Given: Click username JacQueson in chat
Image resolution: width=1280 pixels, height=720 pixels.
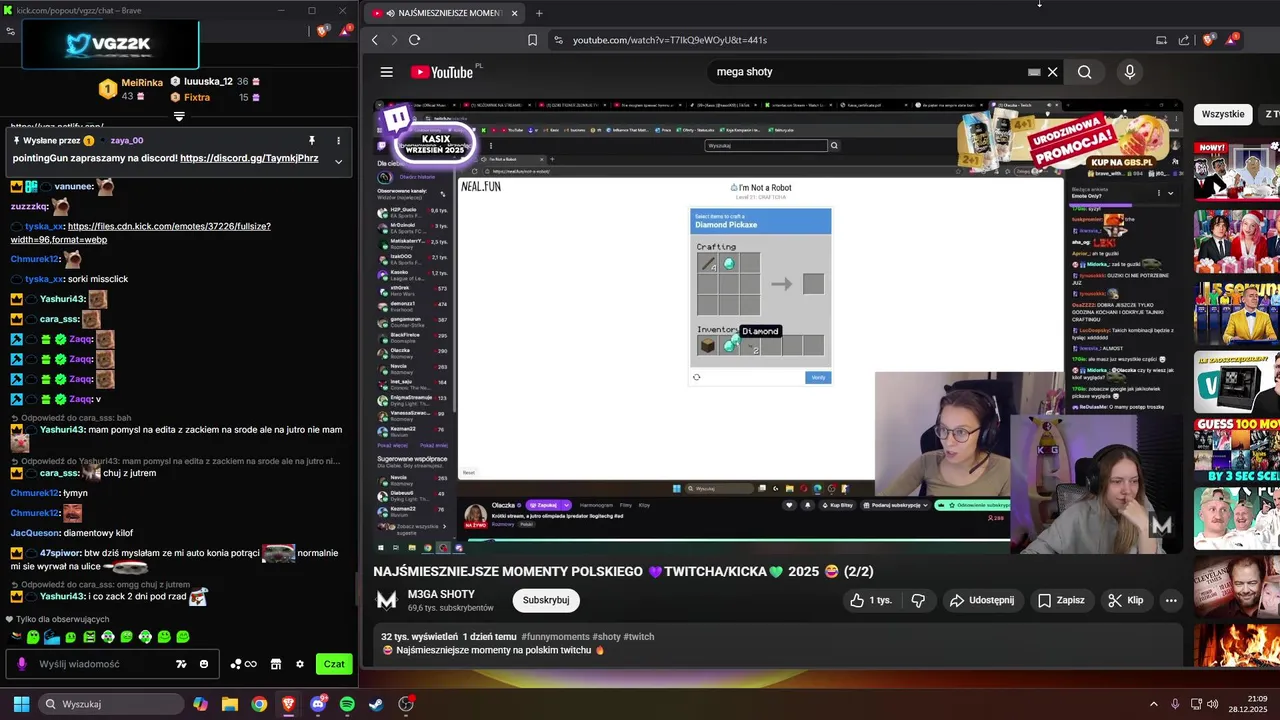Looking at the screenshot, I should click(36, 533).
